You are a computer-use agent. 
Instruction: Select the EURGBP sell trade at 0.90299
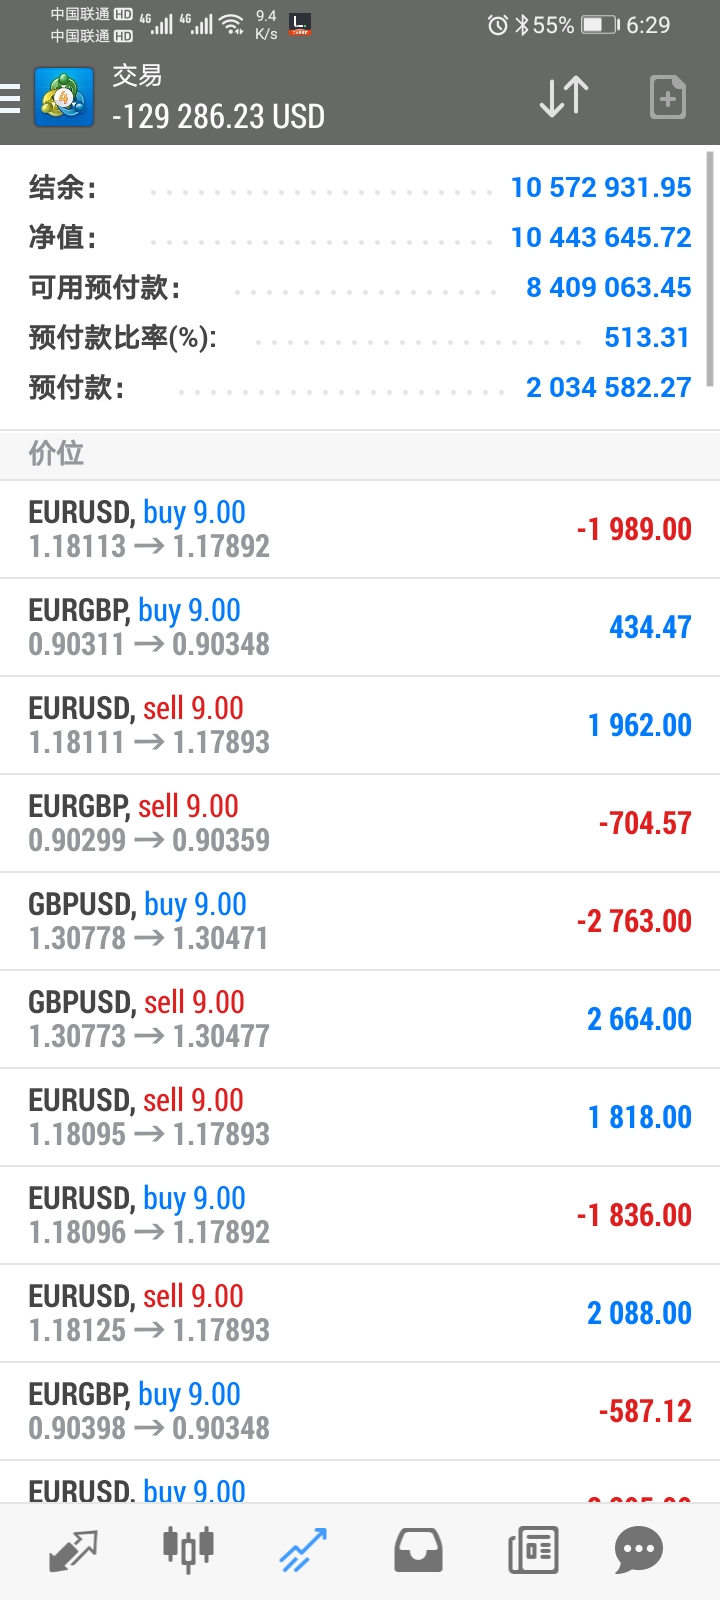[360, 823]
